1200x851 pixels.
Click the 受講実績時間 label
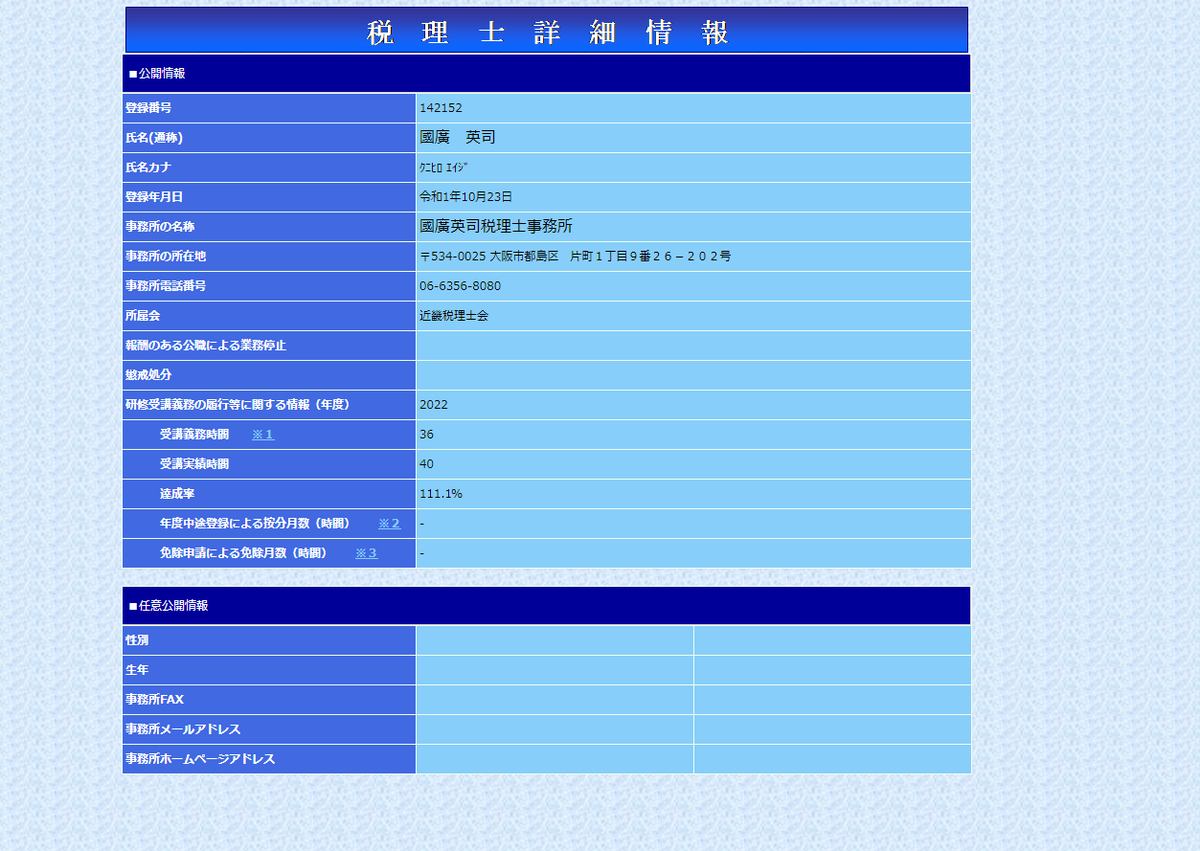pyautogui.click(x=194, y=464)
